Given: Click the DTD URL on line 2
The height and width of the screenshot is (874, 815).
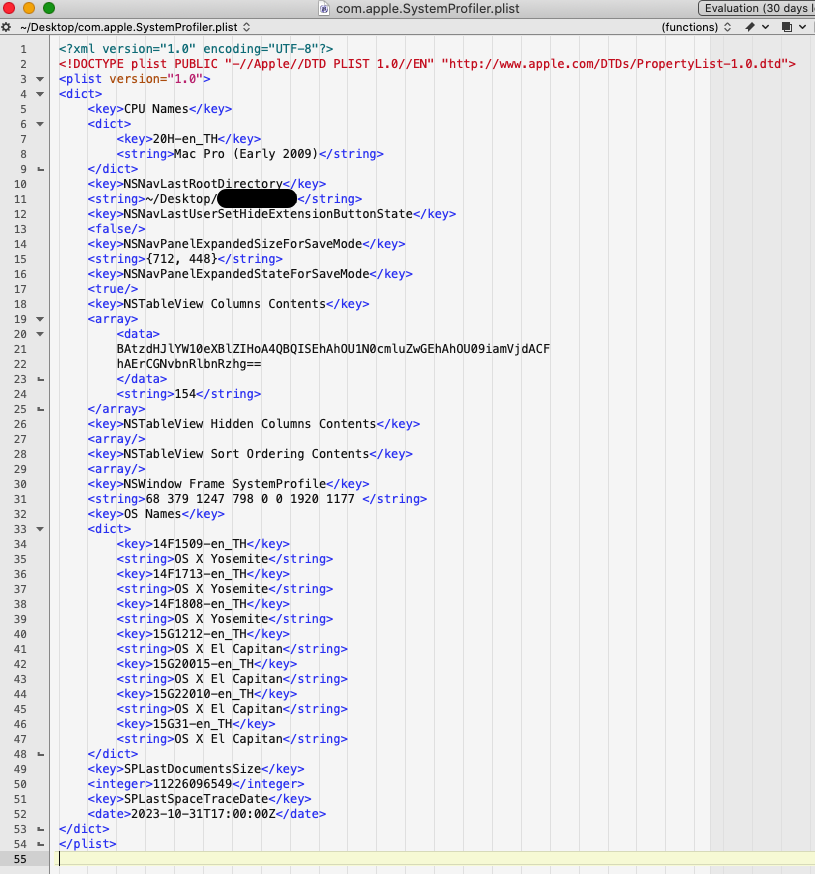Looking at the screenshot, I should [x=614, y=64].
